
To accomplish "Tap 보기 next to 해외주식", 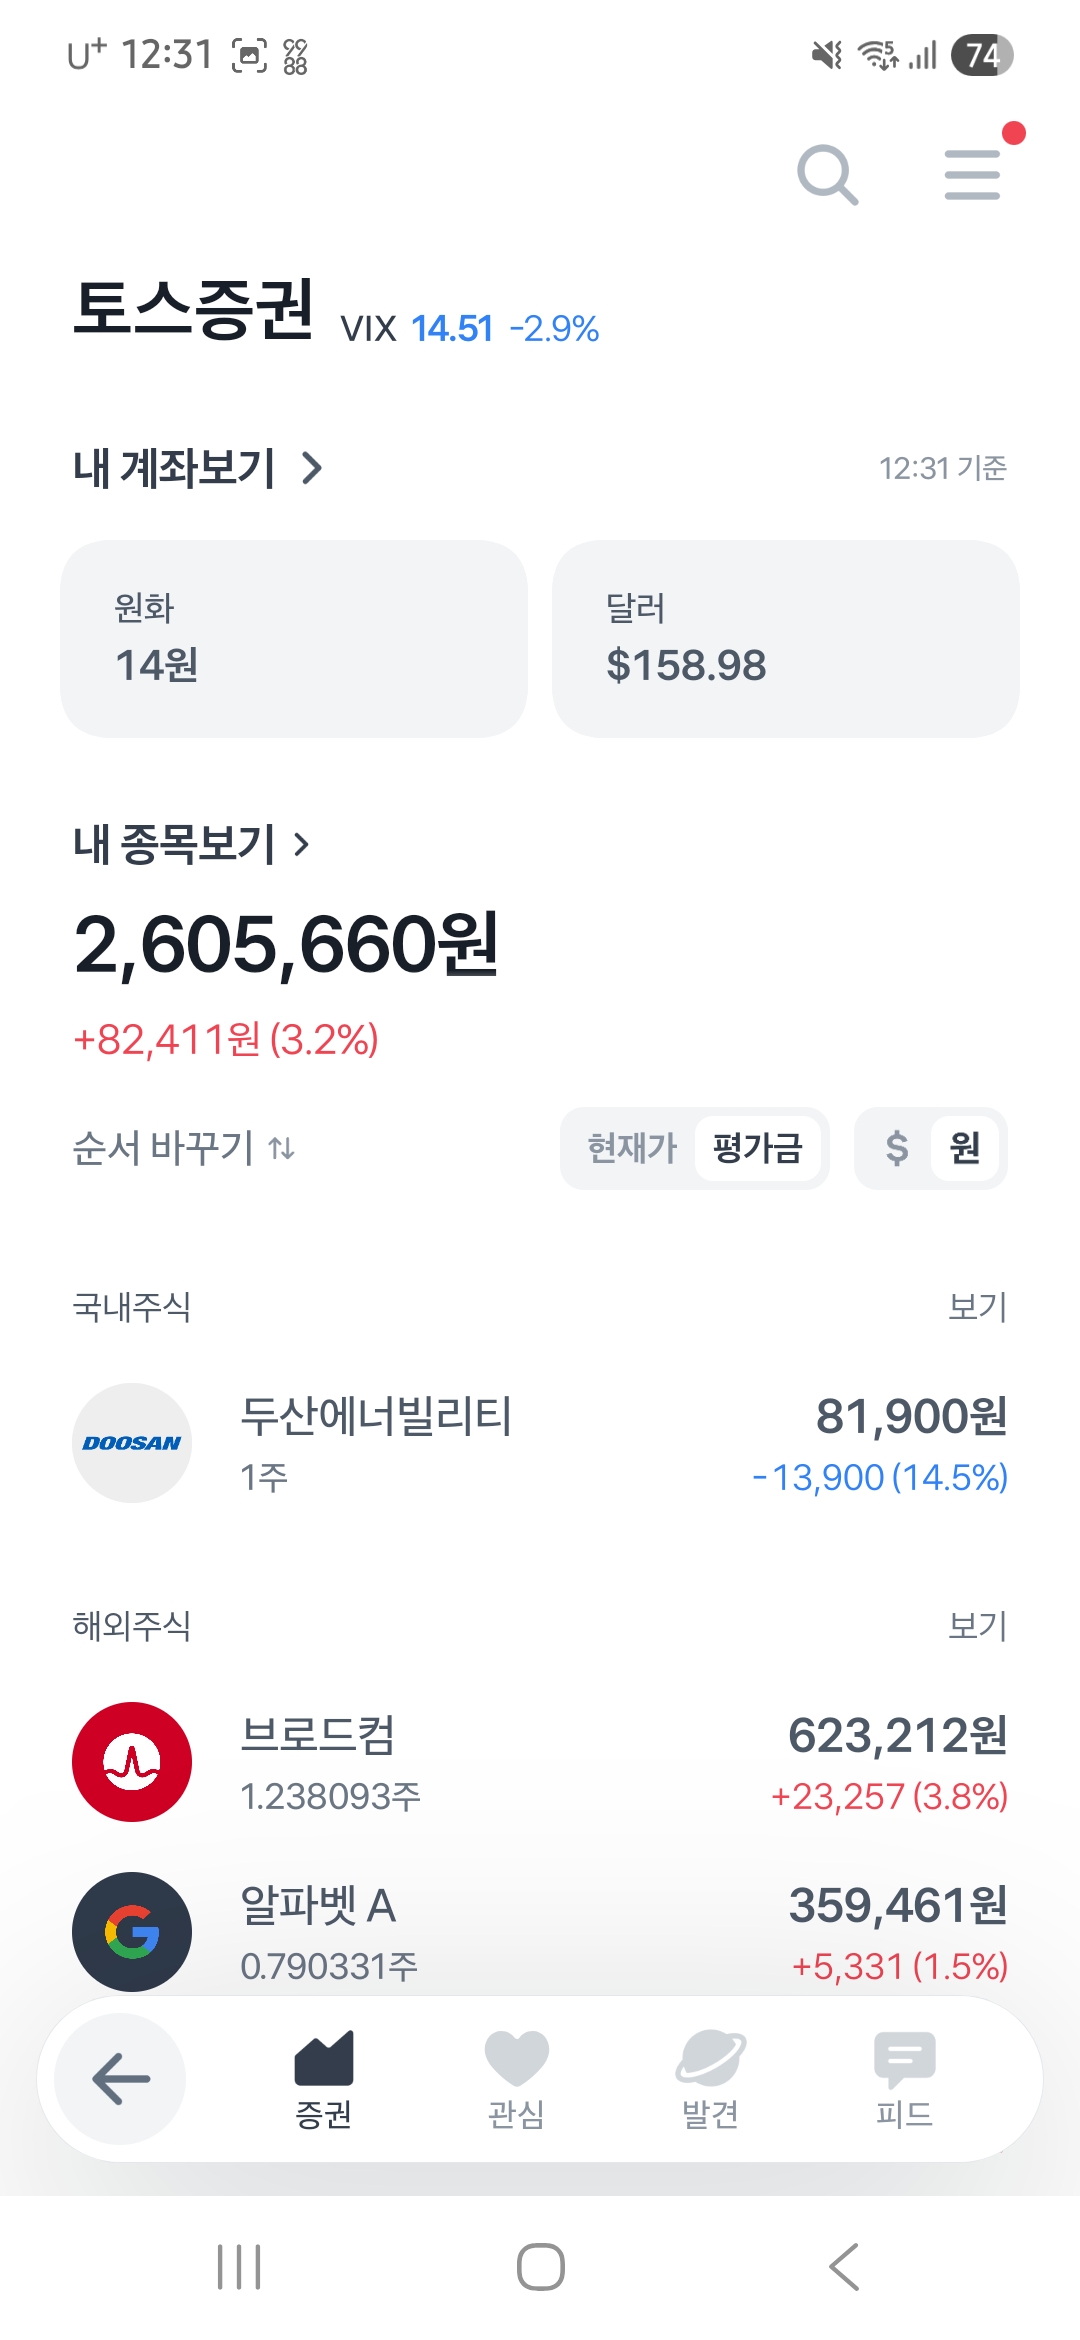I will 977,1626.
